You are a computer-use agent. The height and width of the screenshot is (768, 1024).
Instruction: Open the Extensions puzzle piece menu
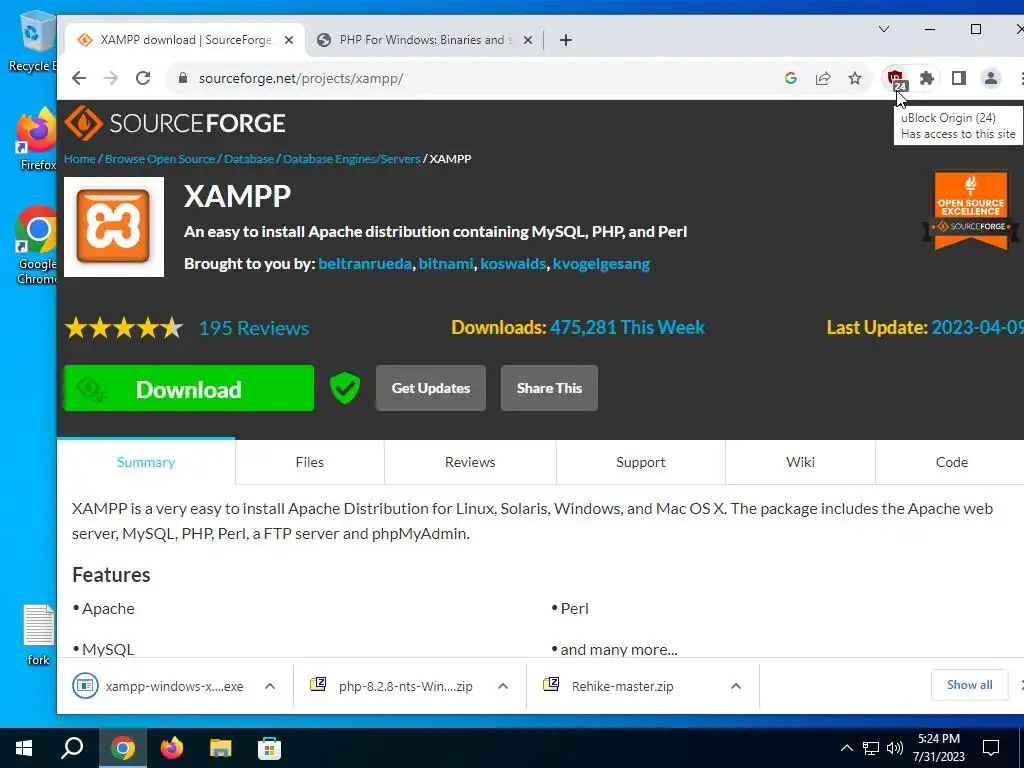click(927, 78)
